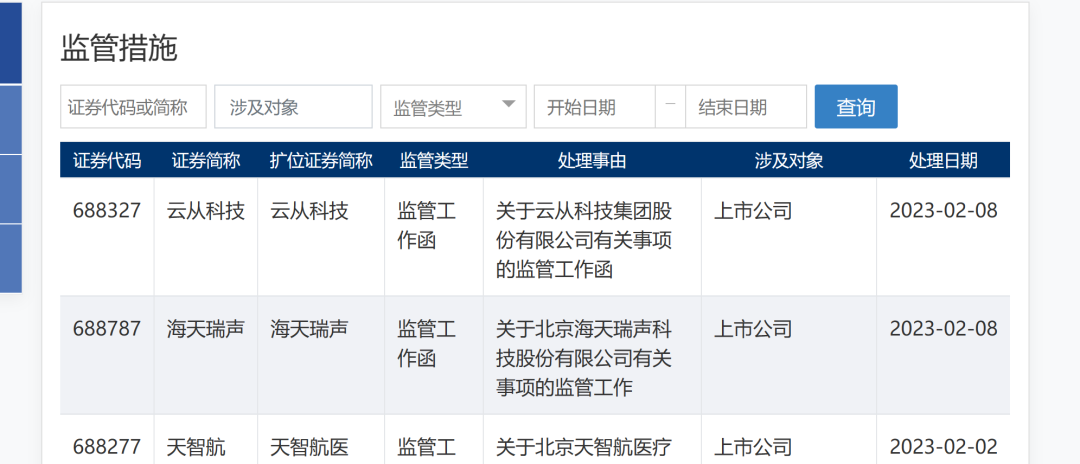The image size is (1080, 464).
Task: Click date 2023-02-02 in 天智航 row
Action: [943, 447]
